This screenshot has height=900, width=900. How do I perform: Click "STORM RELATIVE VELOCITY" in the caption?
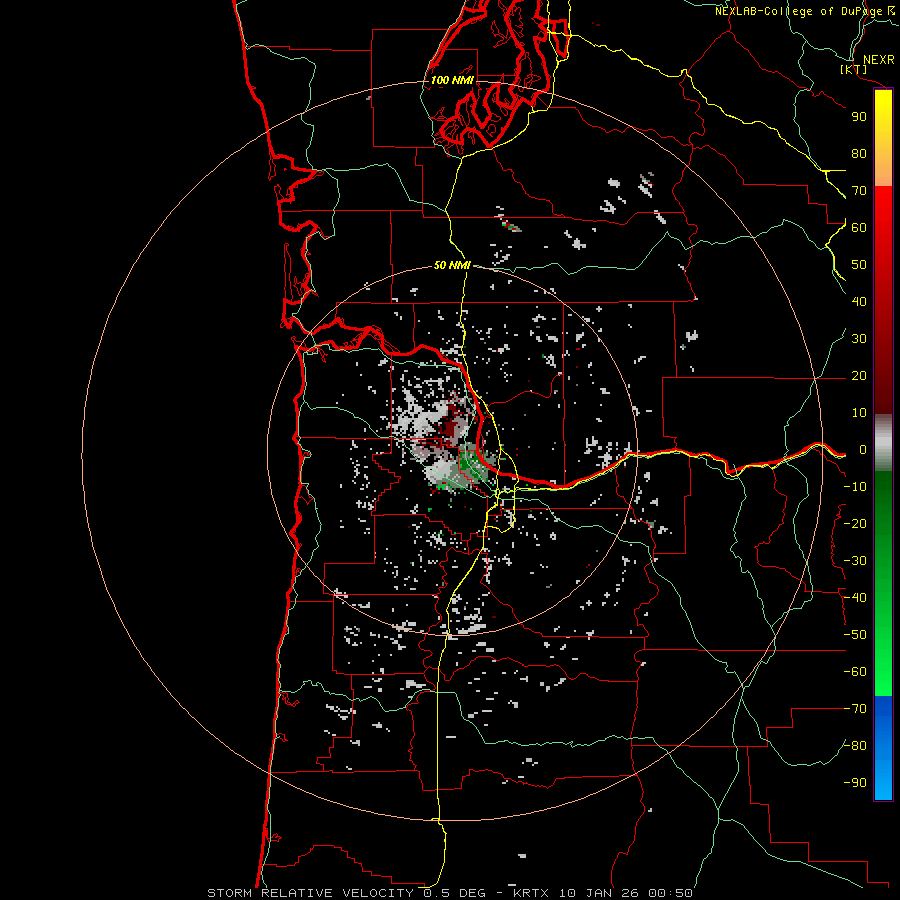click(x=310, y=893)
